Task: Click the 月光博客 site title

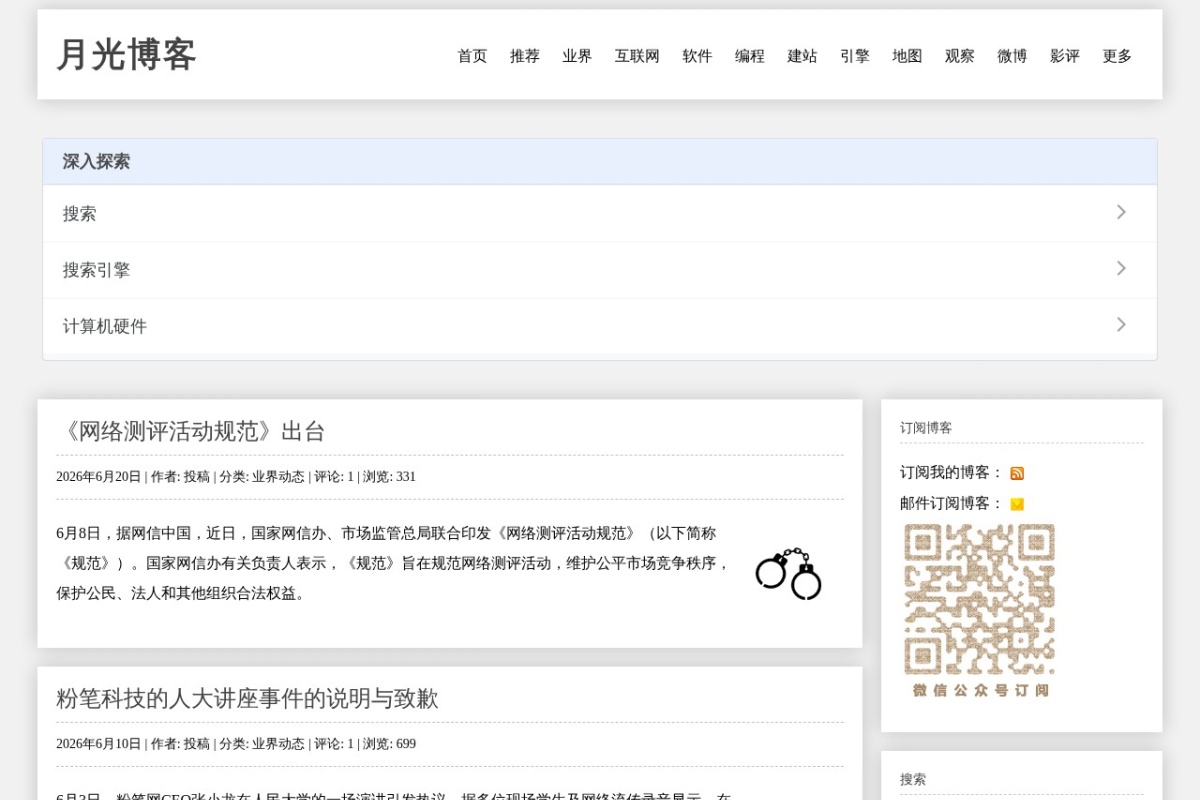Action: [x=126, y=54]
